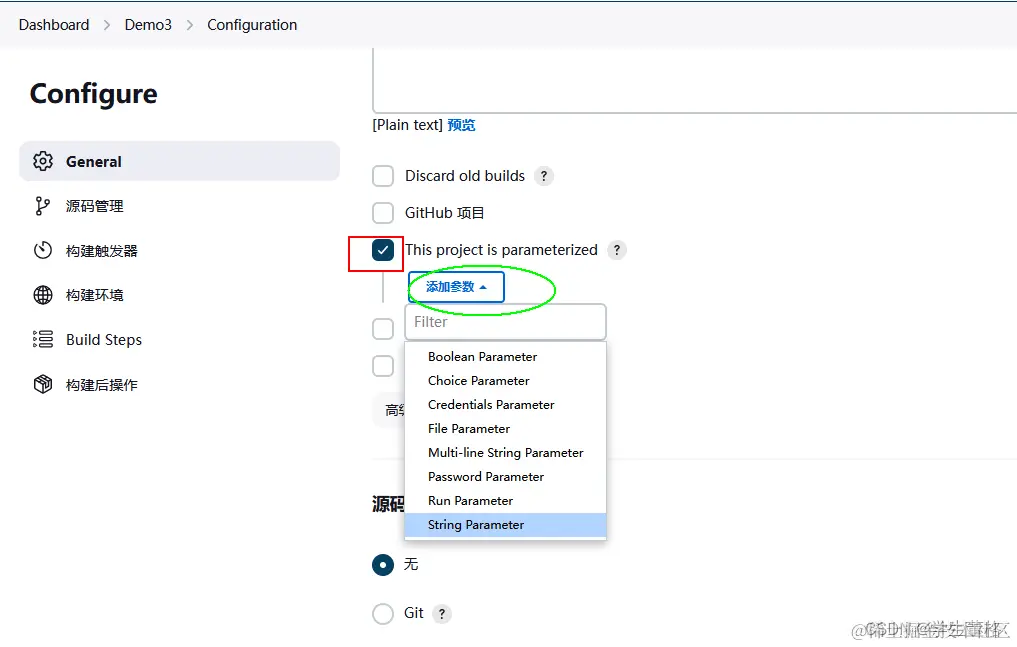Open help for Discard old builds
The image size is (1017, 647).
(x=544, y=176)
